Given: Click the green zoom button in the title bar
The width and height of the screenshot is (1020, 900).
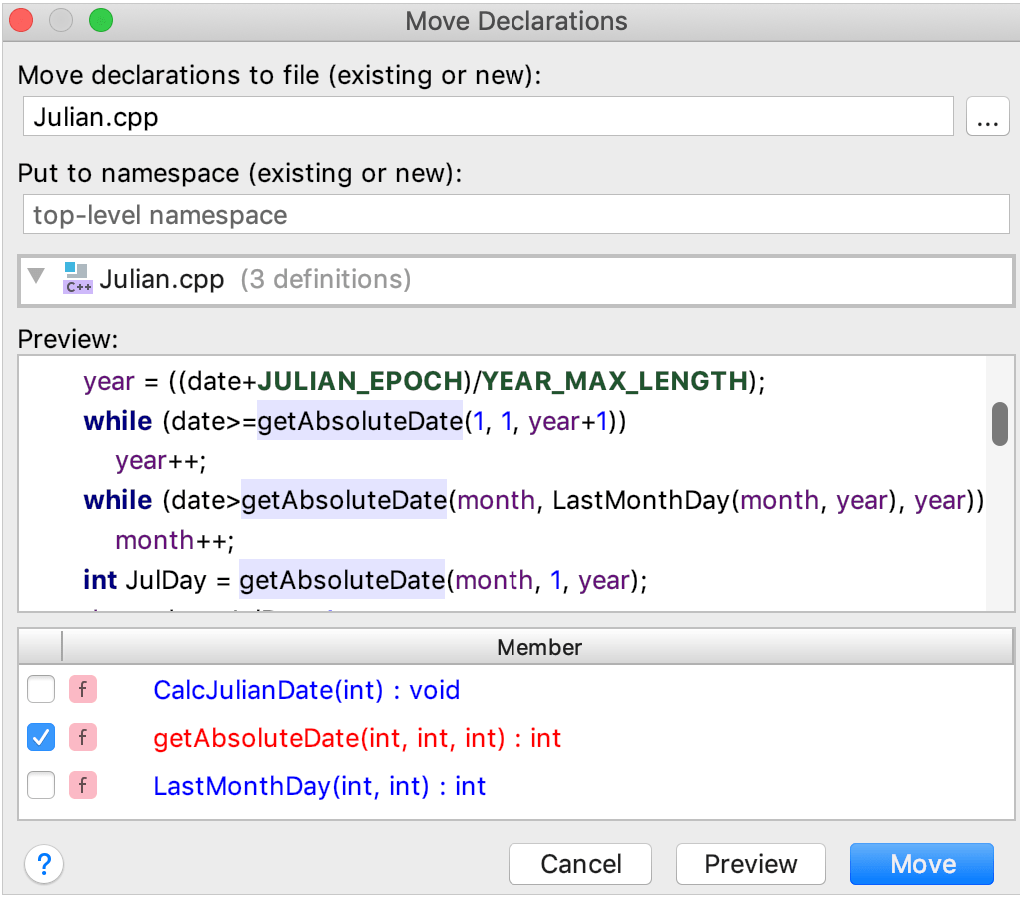Looking at the screenshot, I should tap(100, 20).
